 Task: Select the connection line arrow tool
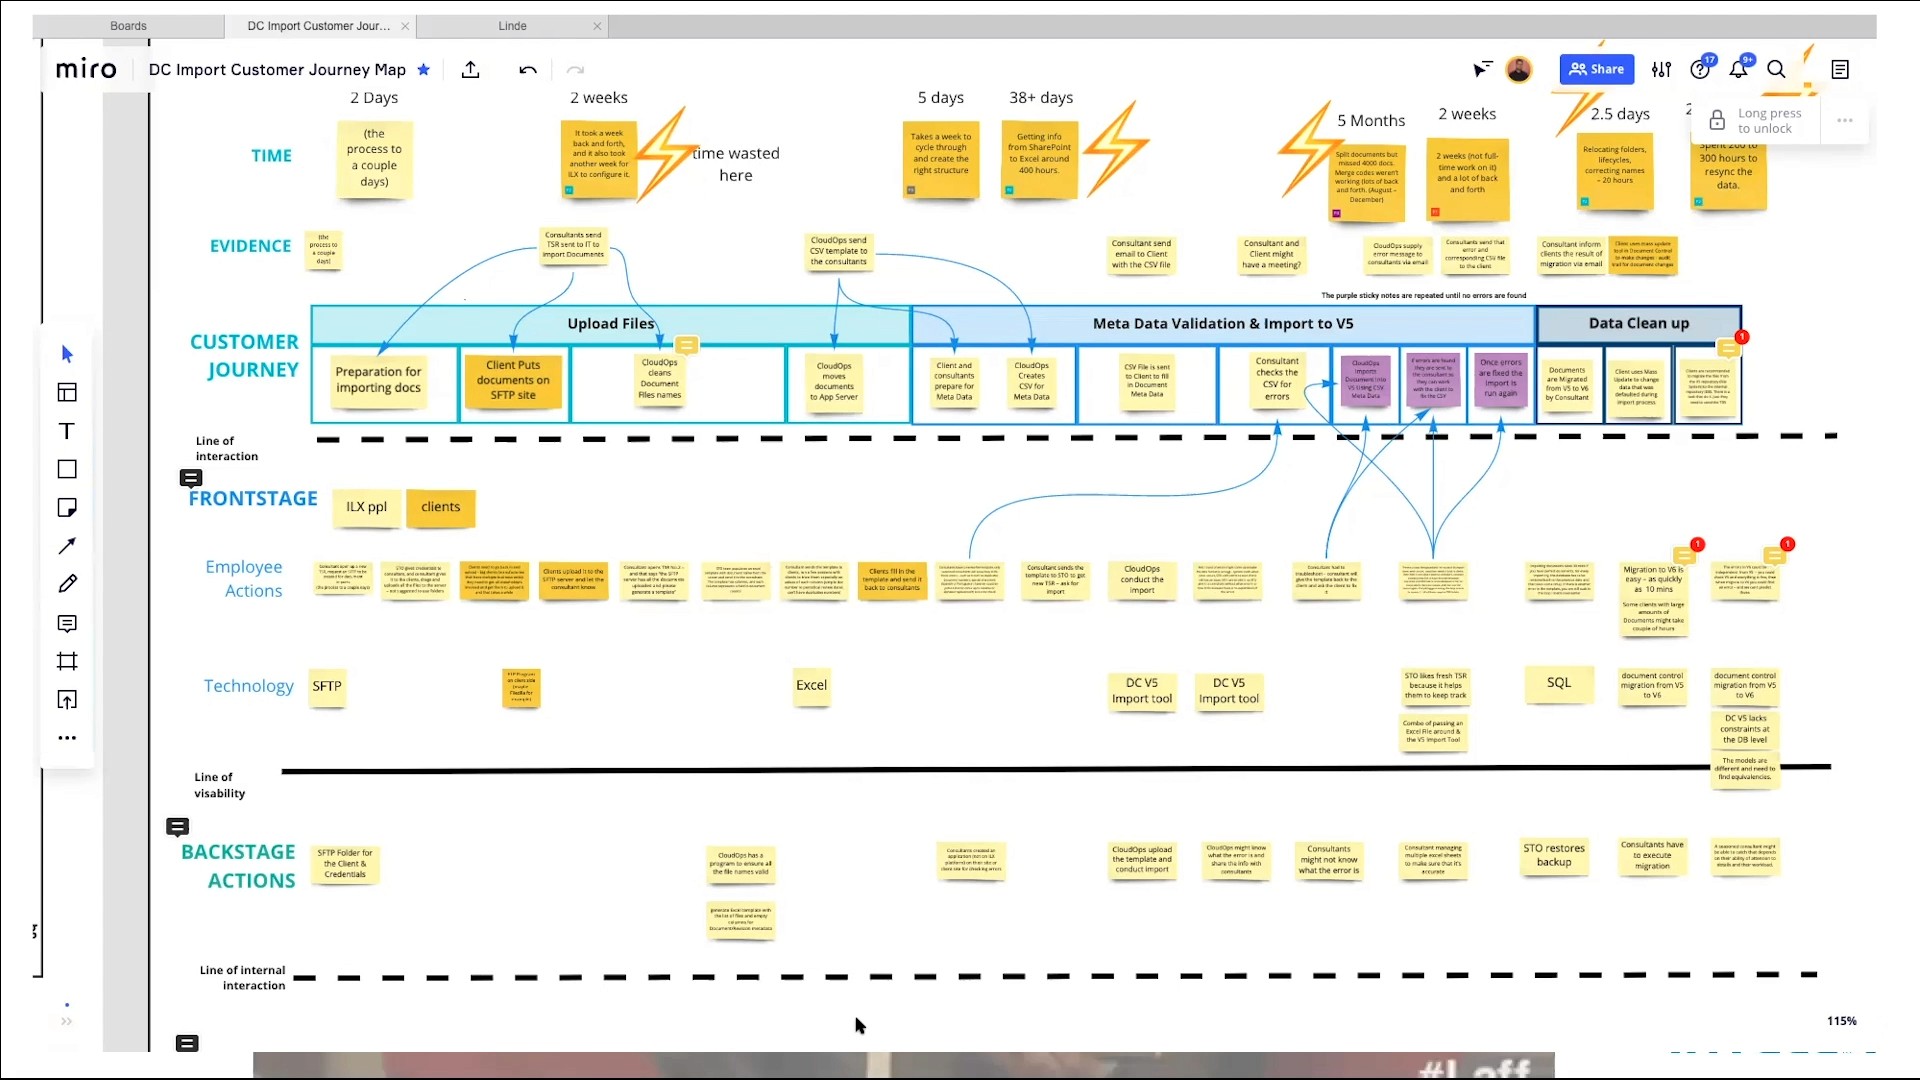pyautogui.click(x=67, y=546)
